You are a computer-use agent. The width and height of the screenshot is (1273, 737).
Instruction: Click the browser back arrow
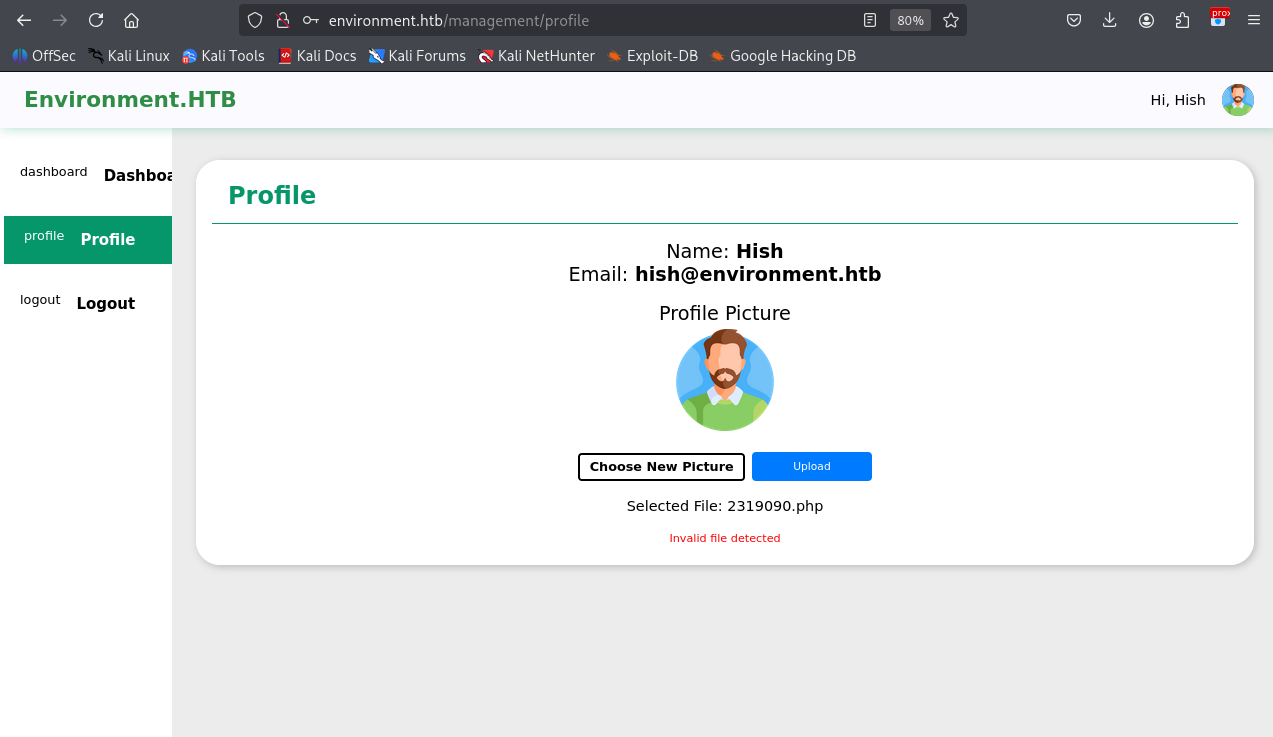coord(24,20)
